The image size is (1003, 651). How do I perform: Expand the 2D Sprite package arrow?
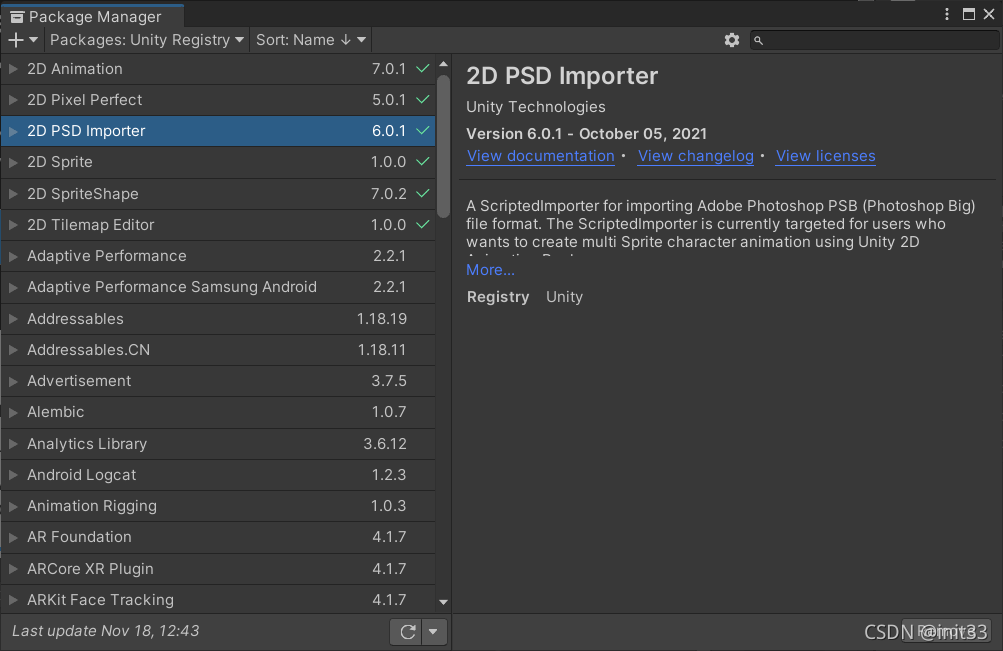[x=13, y=162]
